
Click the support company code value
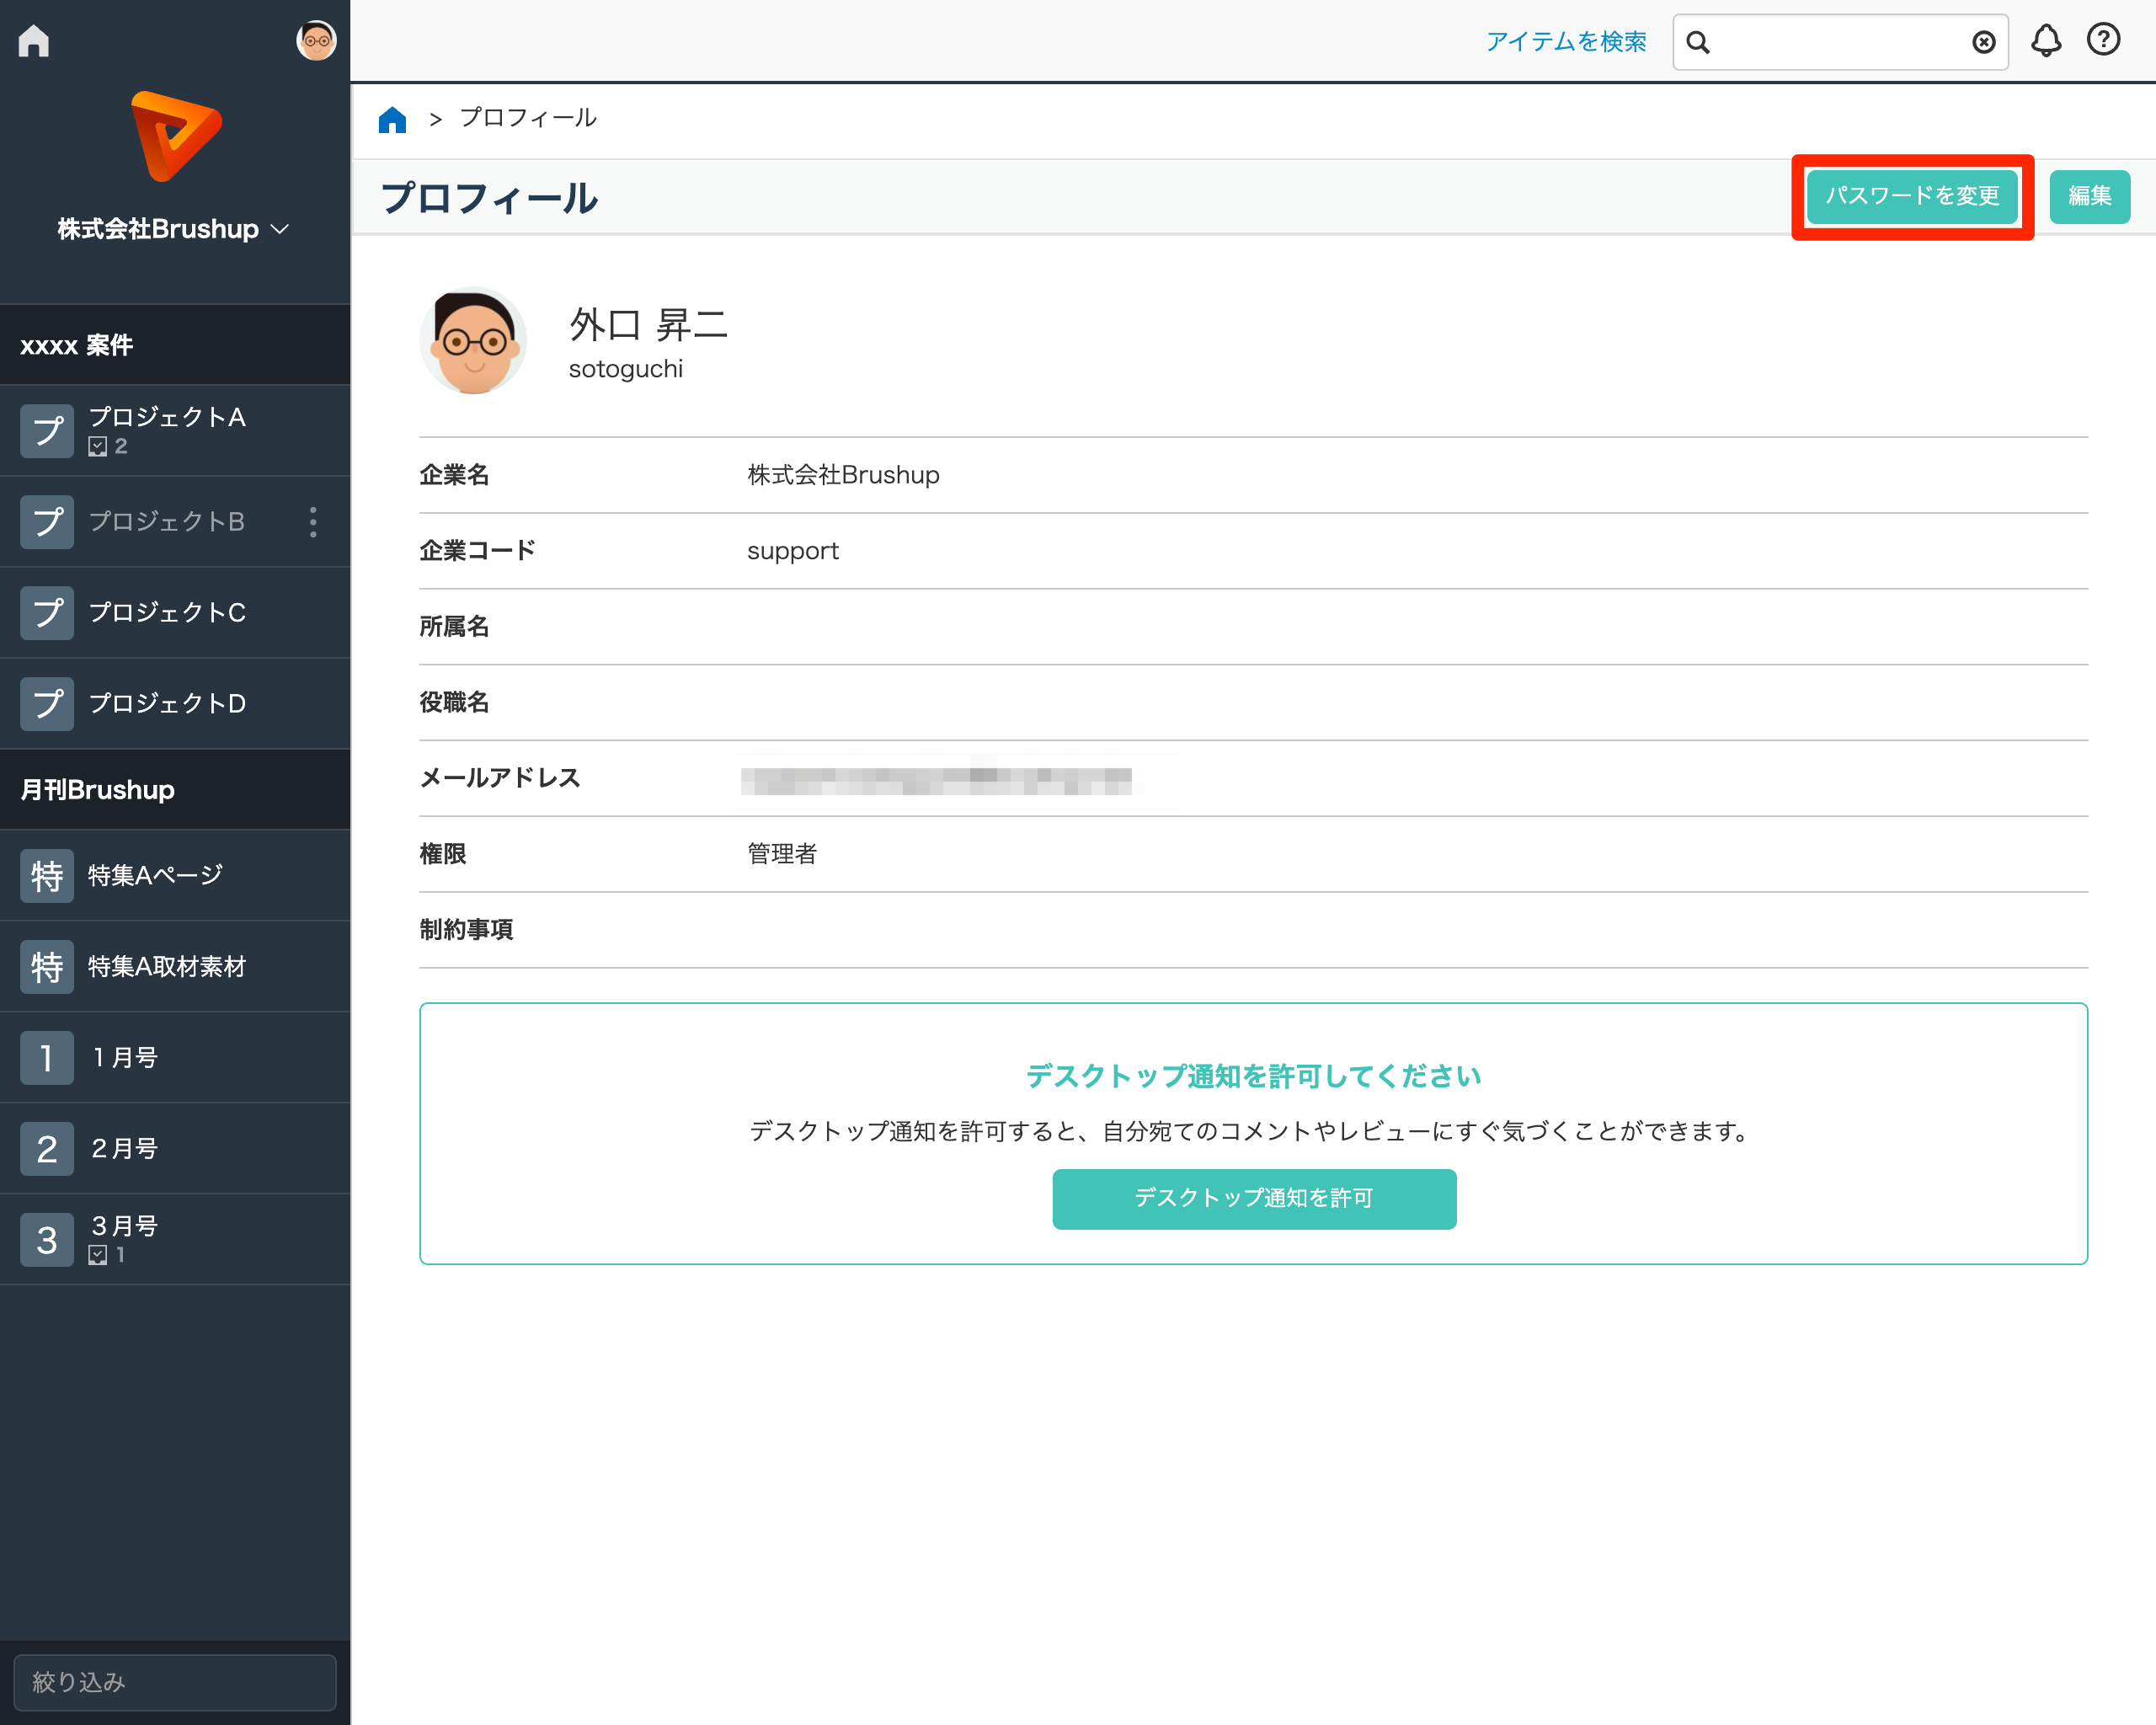tap(793, 551)
